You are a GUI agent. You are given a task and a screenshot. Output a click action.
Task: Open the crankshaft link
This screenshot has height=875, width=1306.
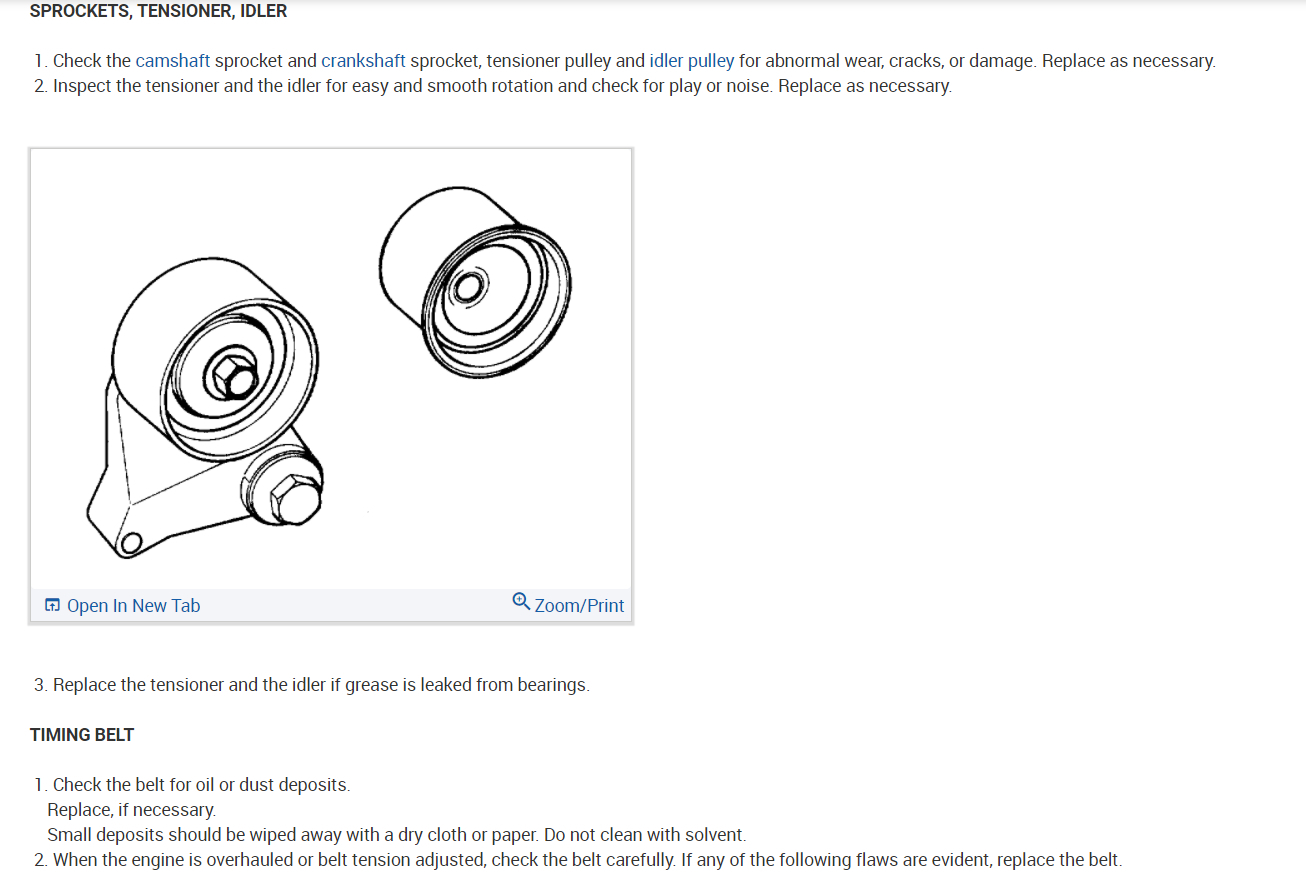[x=363, y=61]
